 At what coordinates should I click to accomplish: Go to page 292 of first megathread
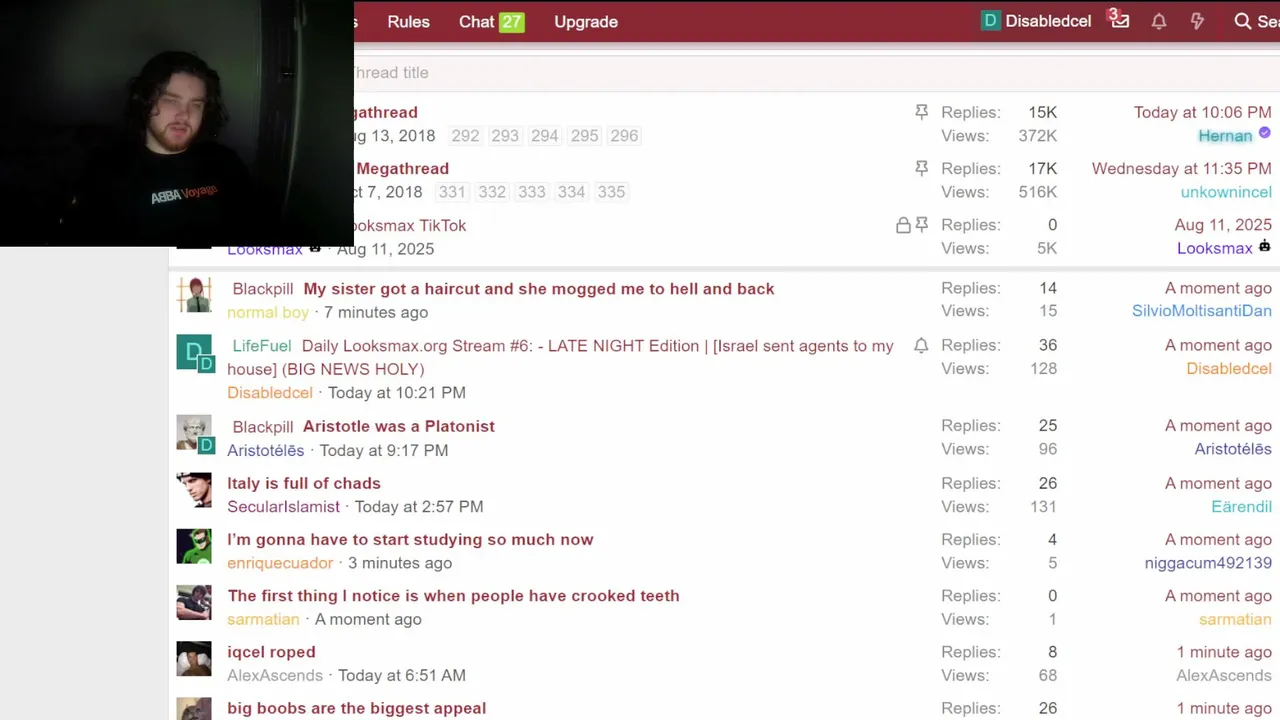tap(465, 136)
